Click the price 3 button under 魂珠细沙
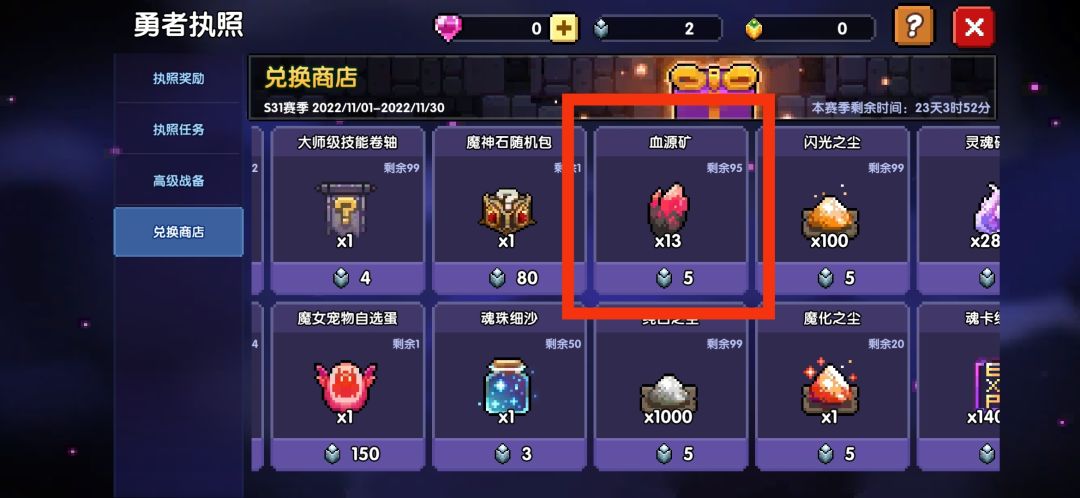Image resolution: width=1080 pixels, height=498 pixels. 509,455
